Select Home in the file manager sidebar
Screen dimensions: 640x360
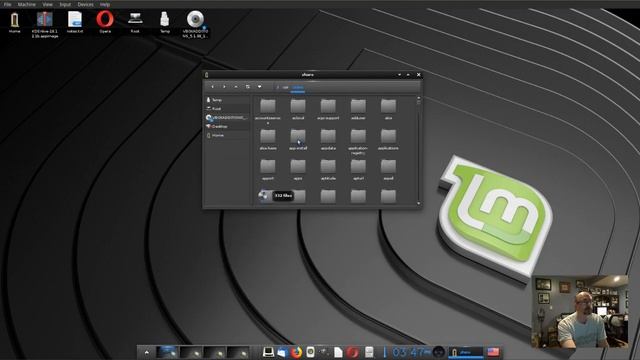coord(227,135)
